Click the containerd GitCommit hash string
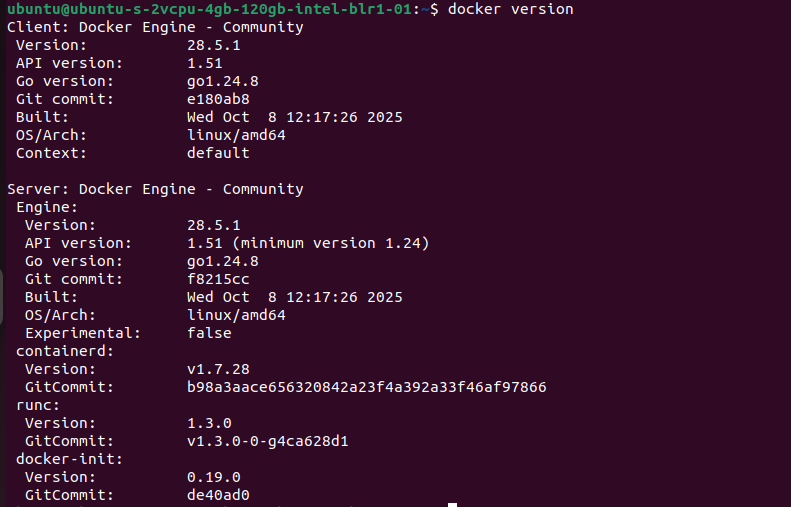Viewport: 791px width, 507px height. [x=366, y=387]
